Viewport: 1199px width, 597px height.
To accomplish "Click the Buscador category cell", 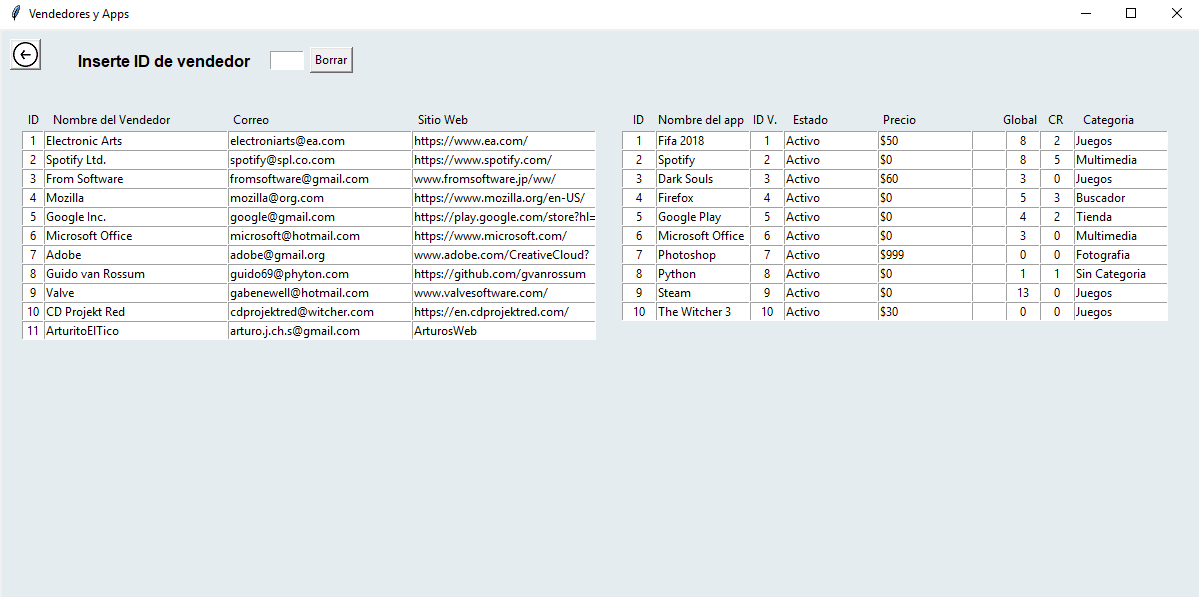I will click(x=1121, y=198).
